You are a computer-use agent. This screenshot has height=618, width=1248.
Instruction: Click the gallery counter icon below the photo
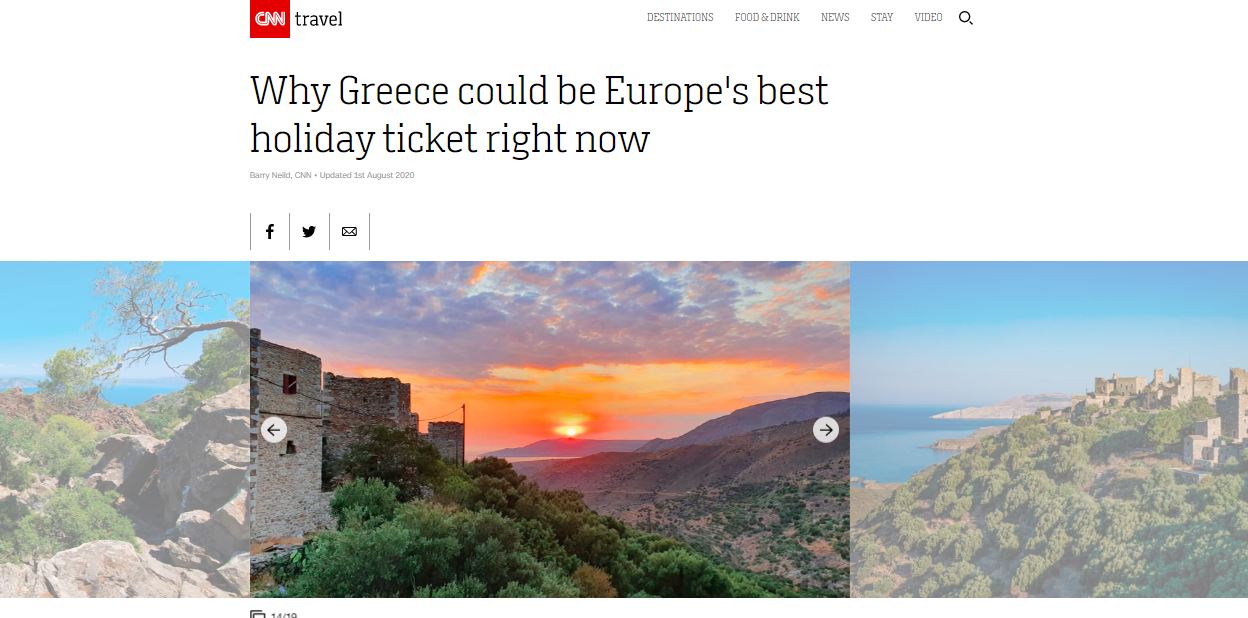258,614
